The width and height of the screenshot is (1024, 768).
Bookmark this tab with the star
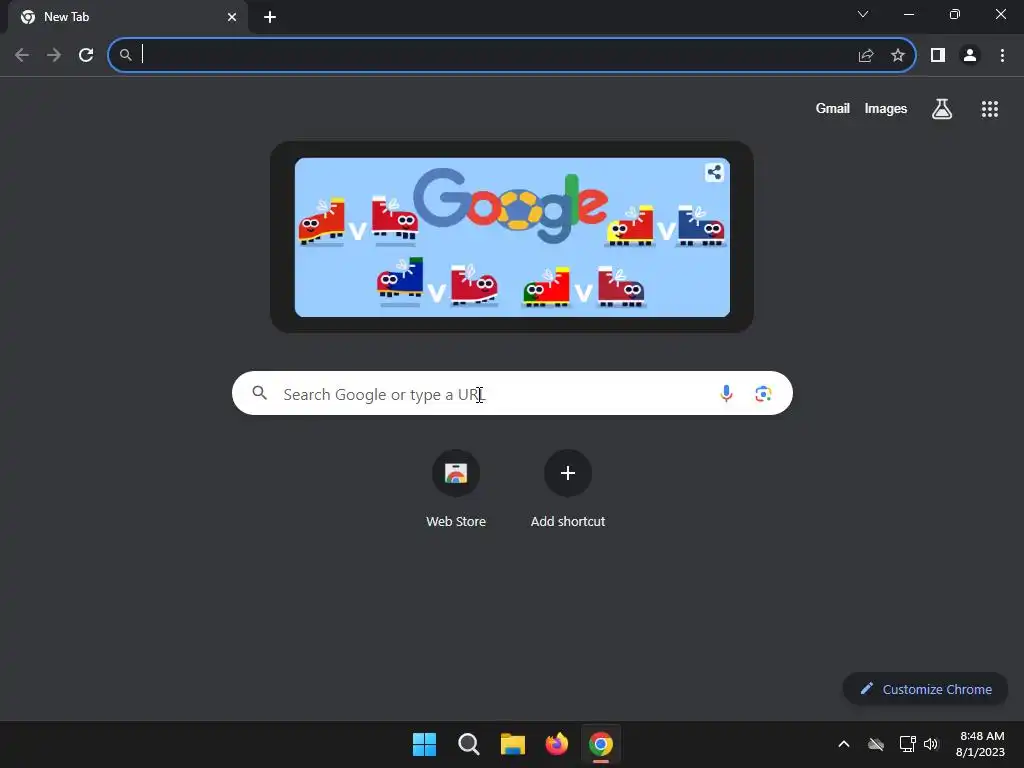pos(898,55)
